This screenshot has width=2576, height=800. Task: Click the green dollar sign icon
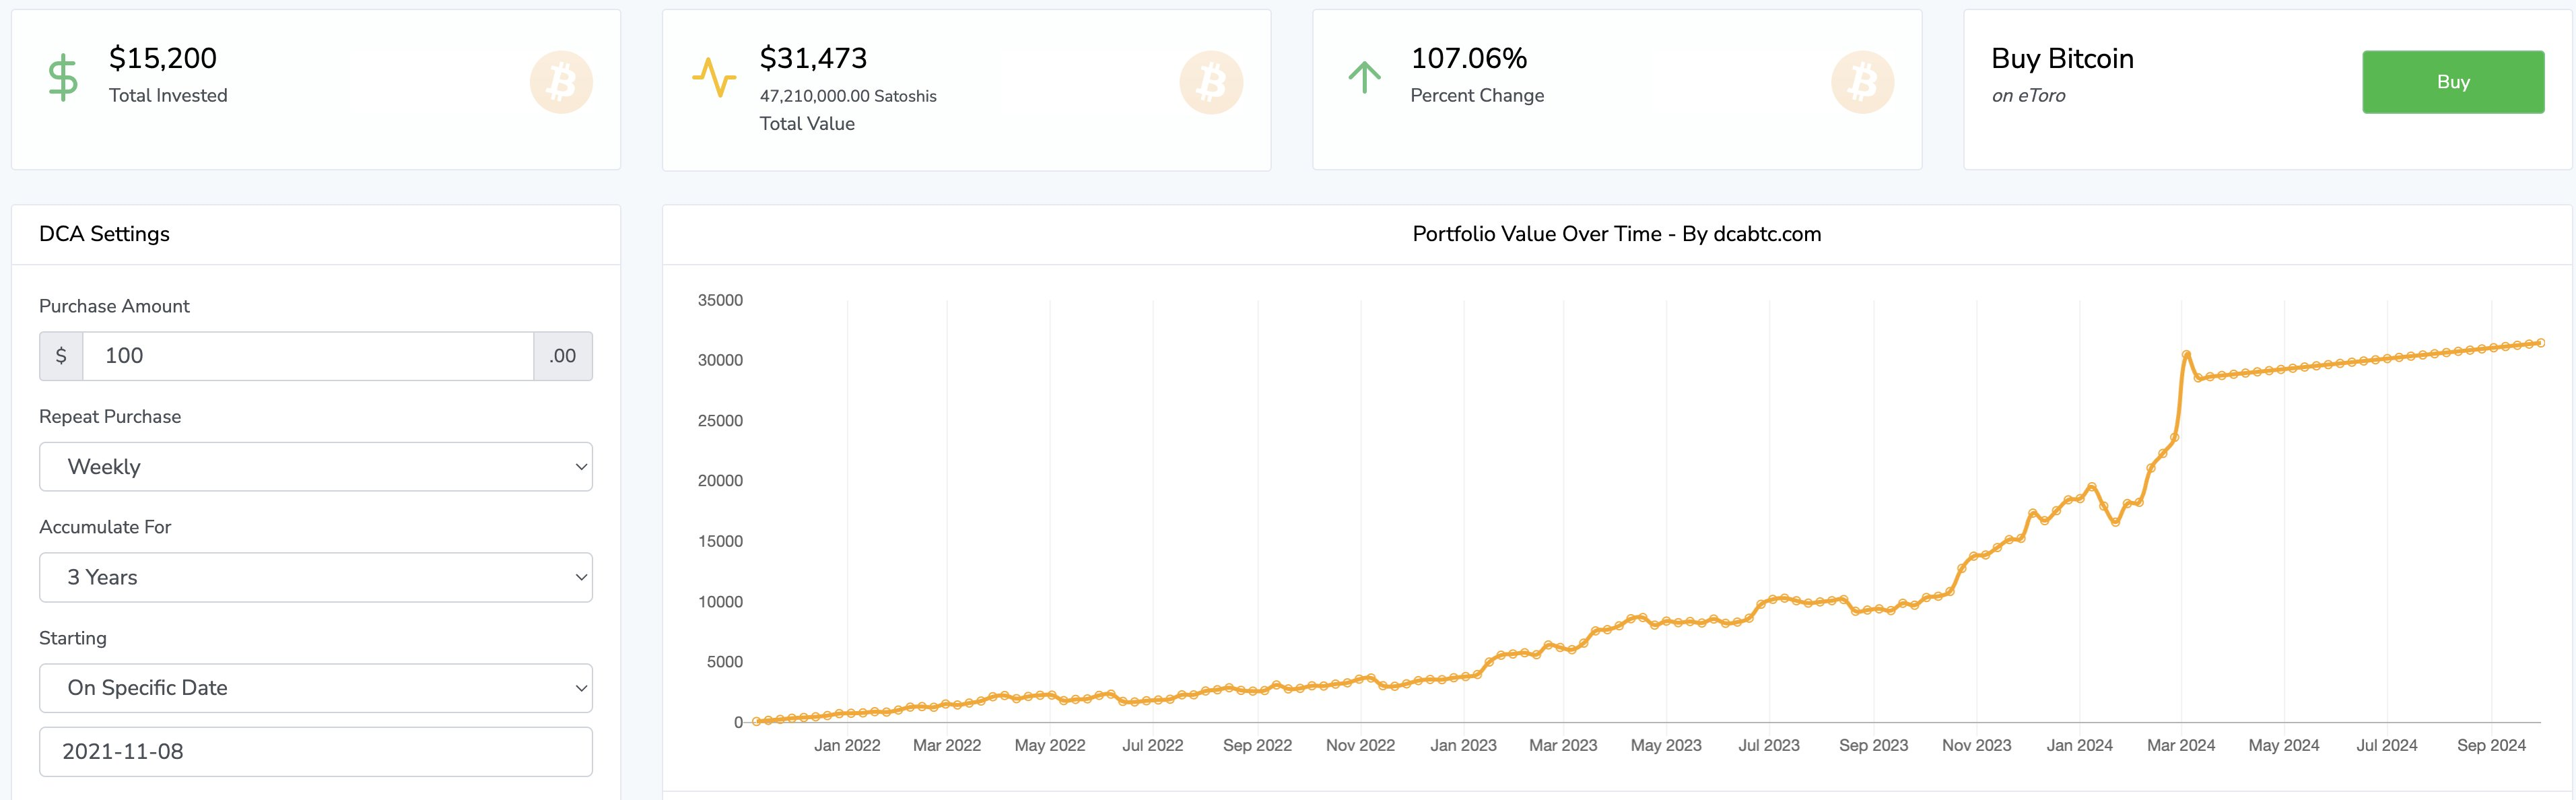63,78
